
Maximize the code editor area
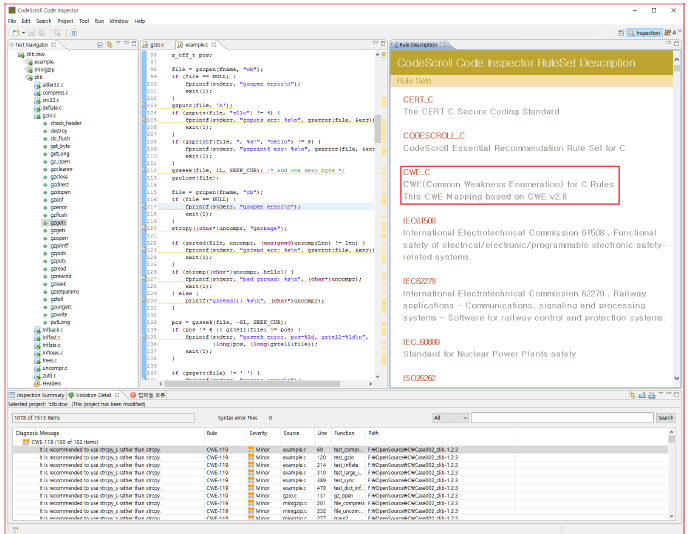[383, 43]
